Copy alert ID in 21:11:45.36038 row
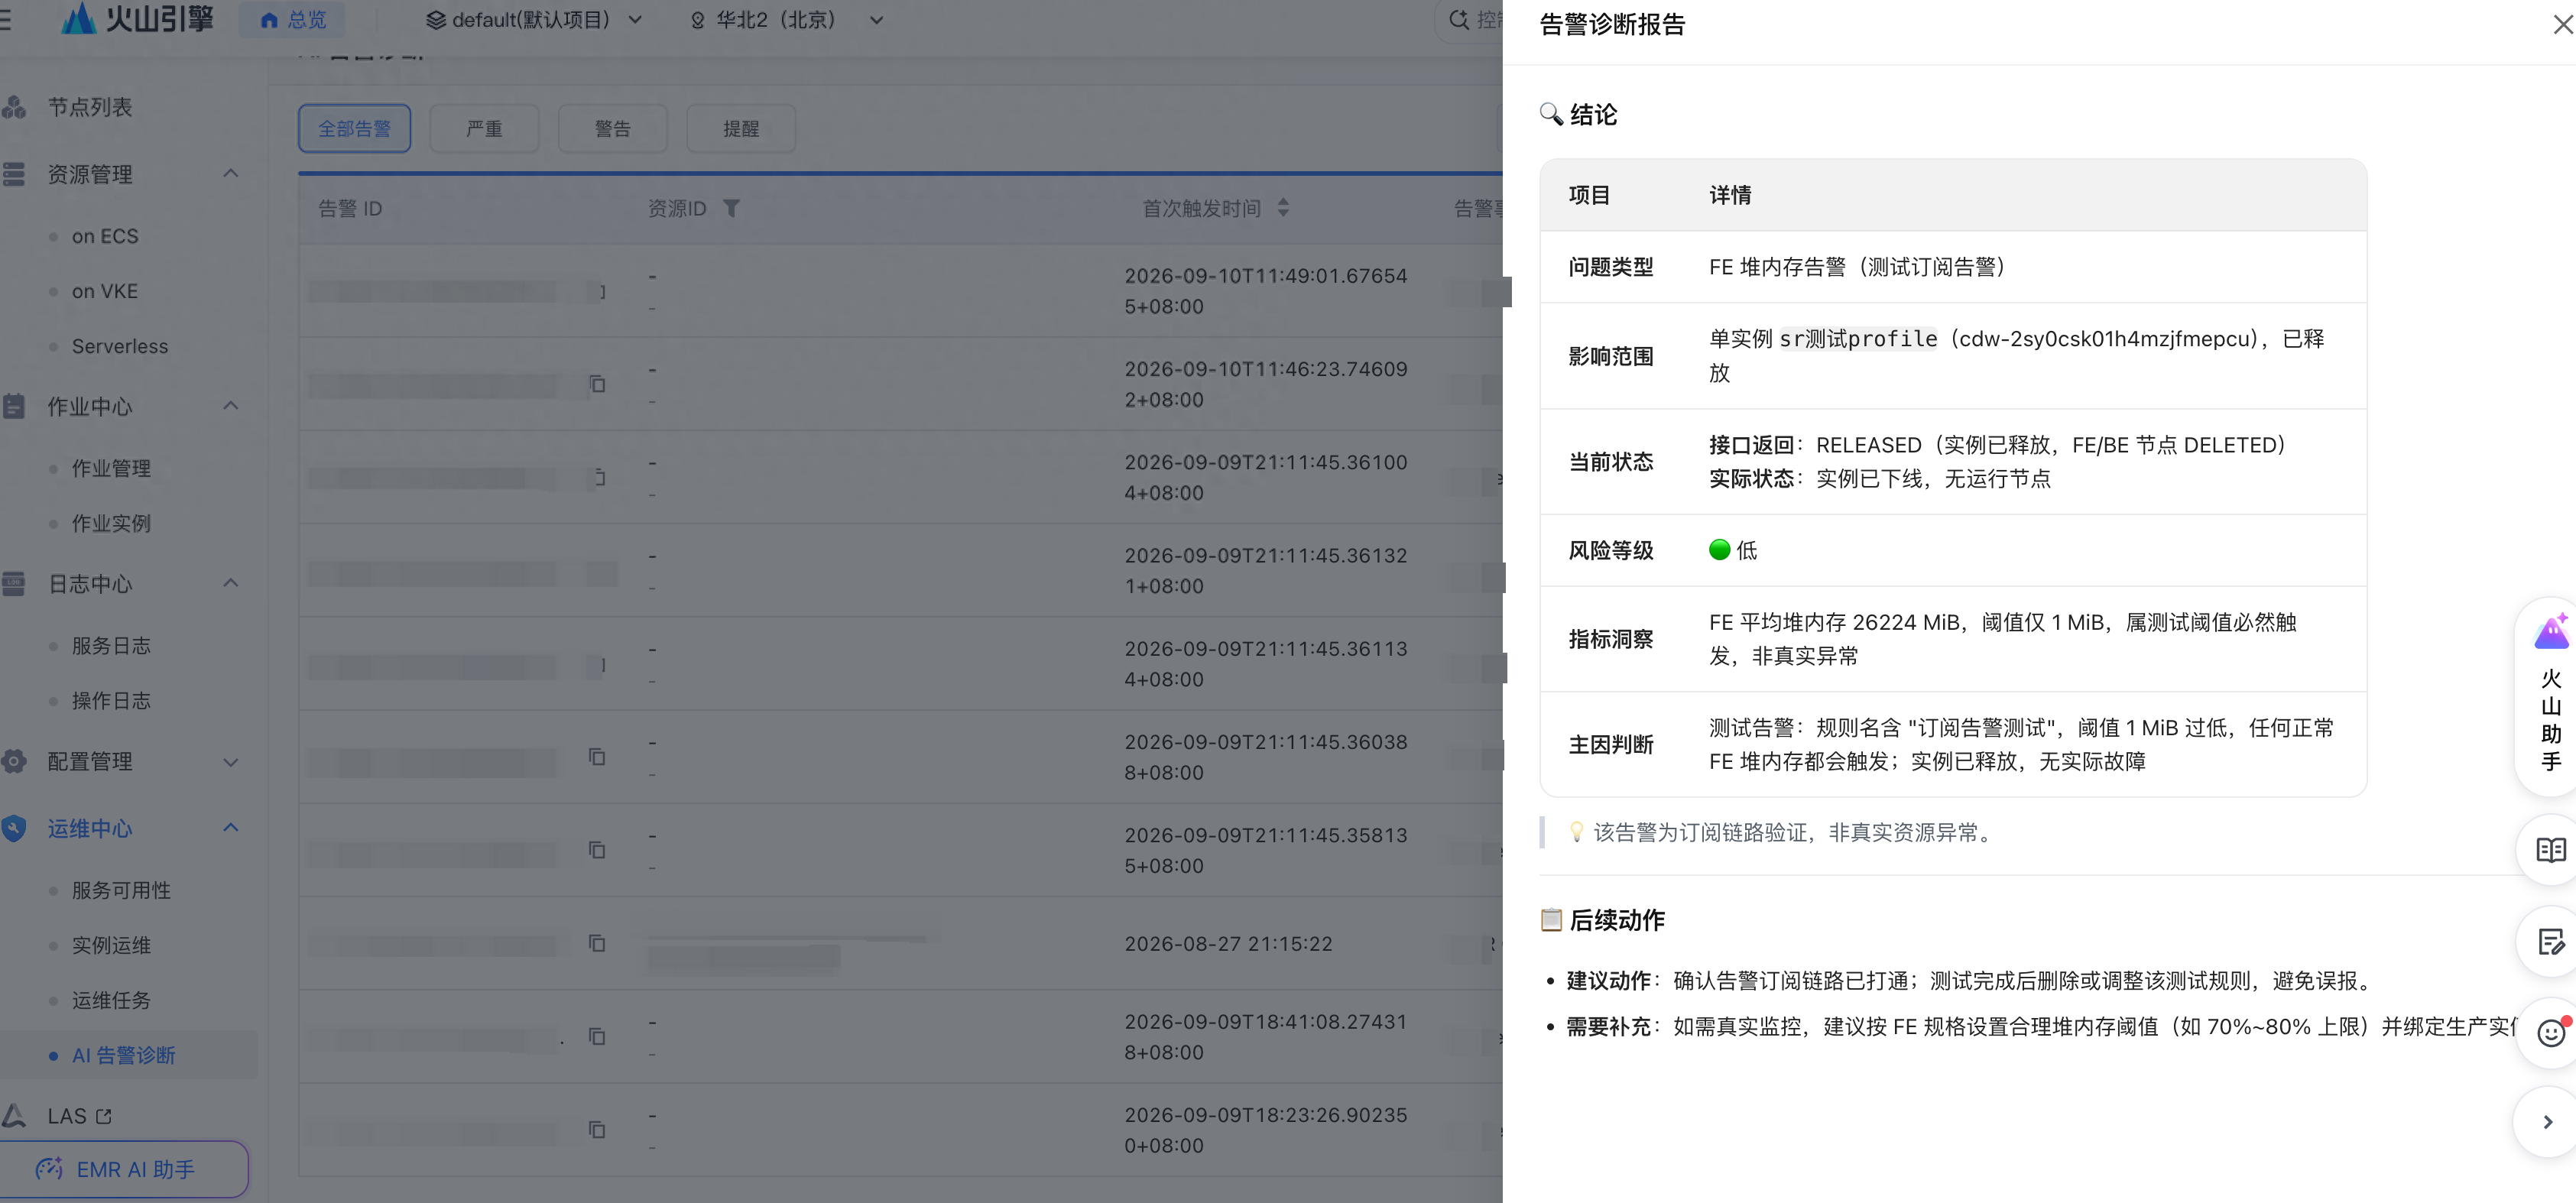This screenshot has width=2576, height=1203. tap(597, 757)
